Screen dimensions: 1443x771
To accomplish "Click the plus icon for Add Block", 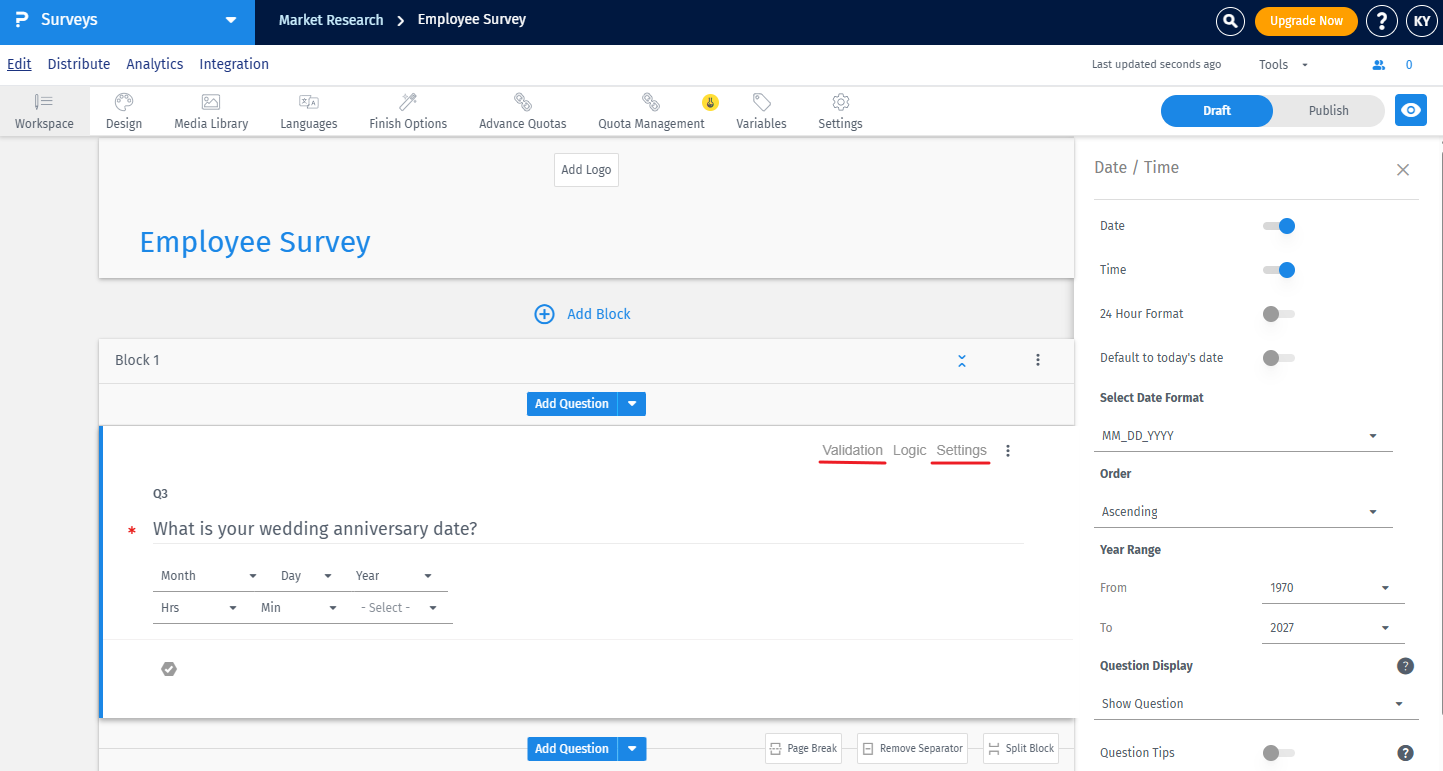I will [x=544, y=314].
